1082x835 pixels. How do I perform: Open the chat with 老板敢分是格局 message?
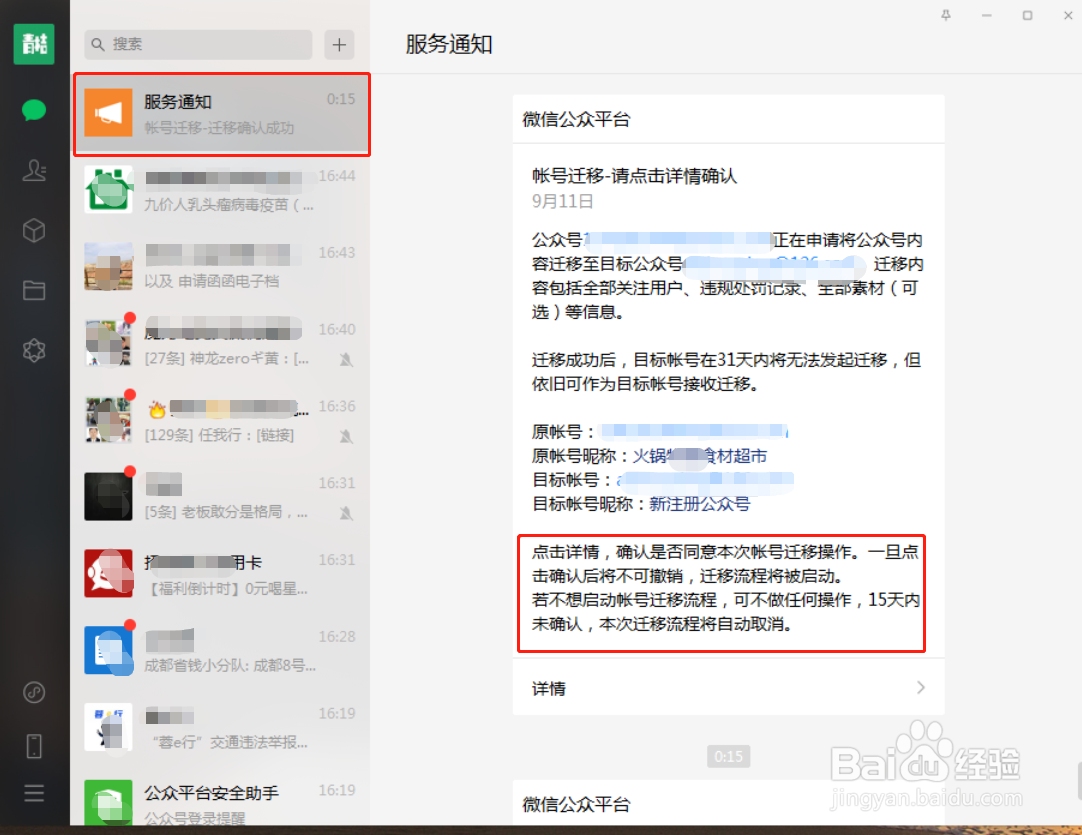tap(222, 497)
